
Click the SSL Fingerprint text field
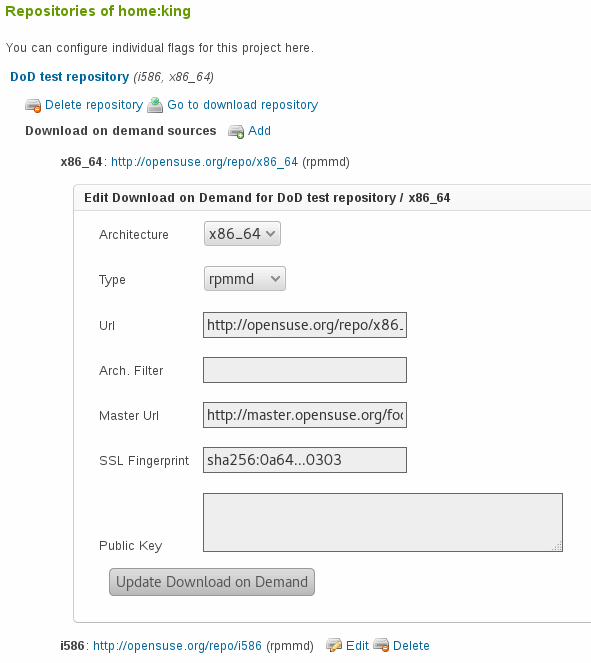point(305,460)
